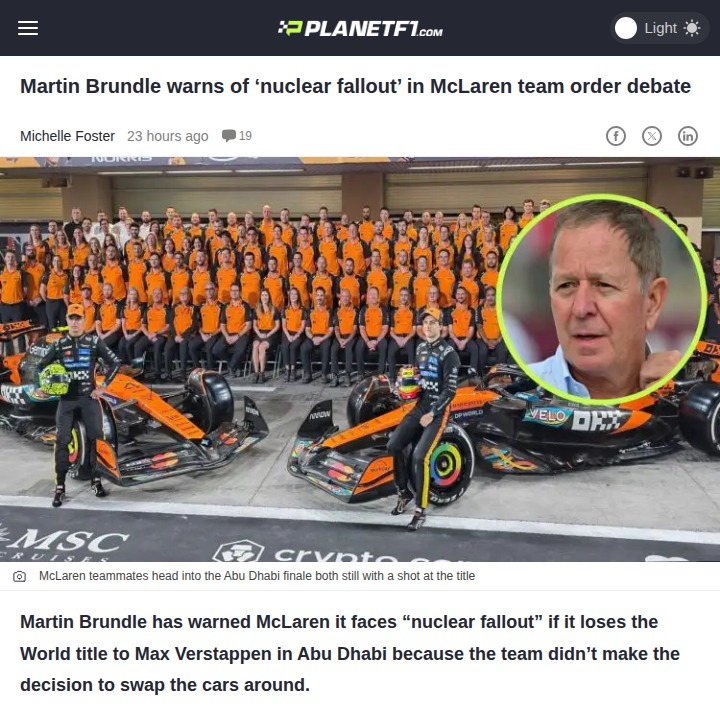This screenshot has height=720, width=720.
Task: Click the article headline about Martin Brundle
Action: pyautogui.click(x=355, y=86)
